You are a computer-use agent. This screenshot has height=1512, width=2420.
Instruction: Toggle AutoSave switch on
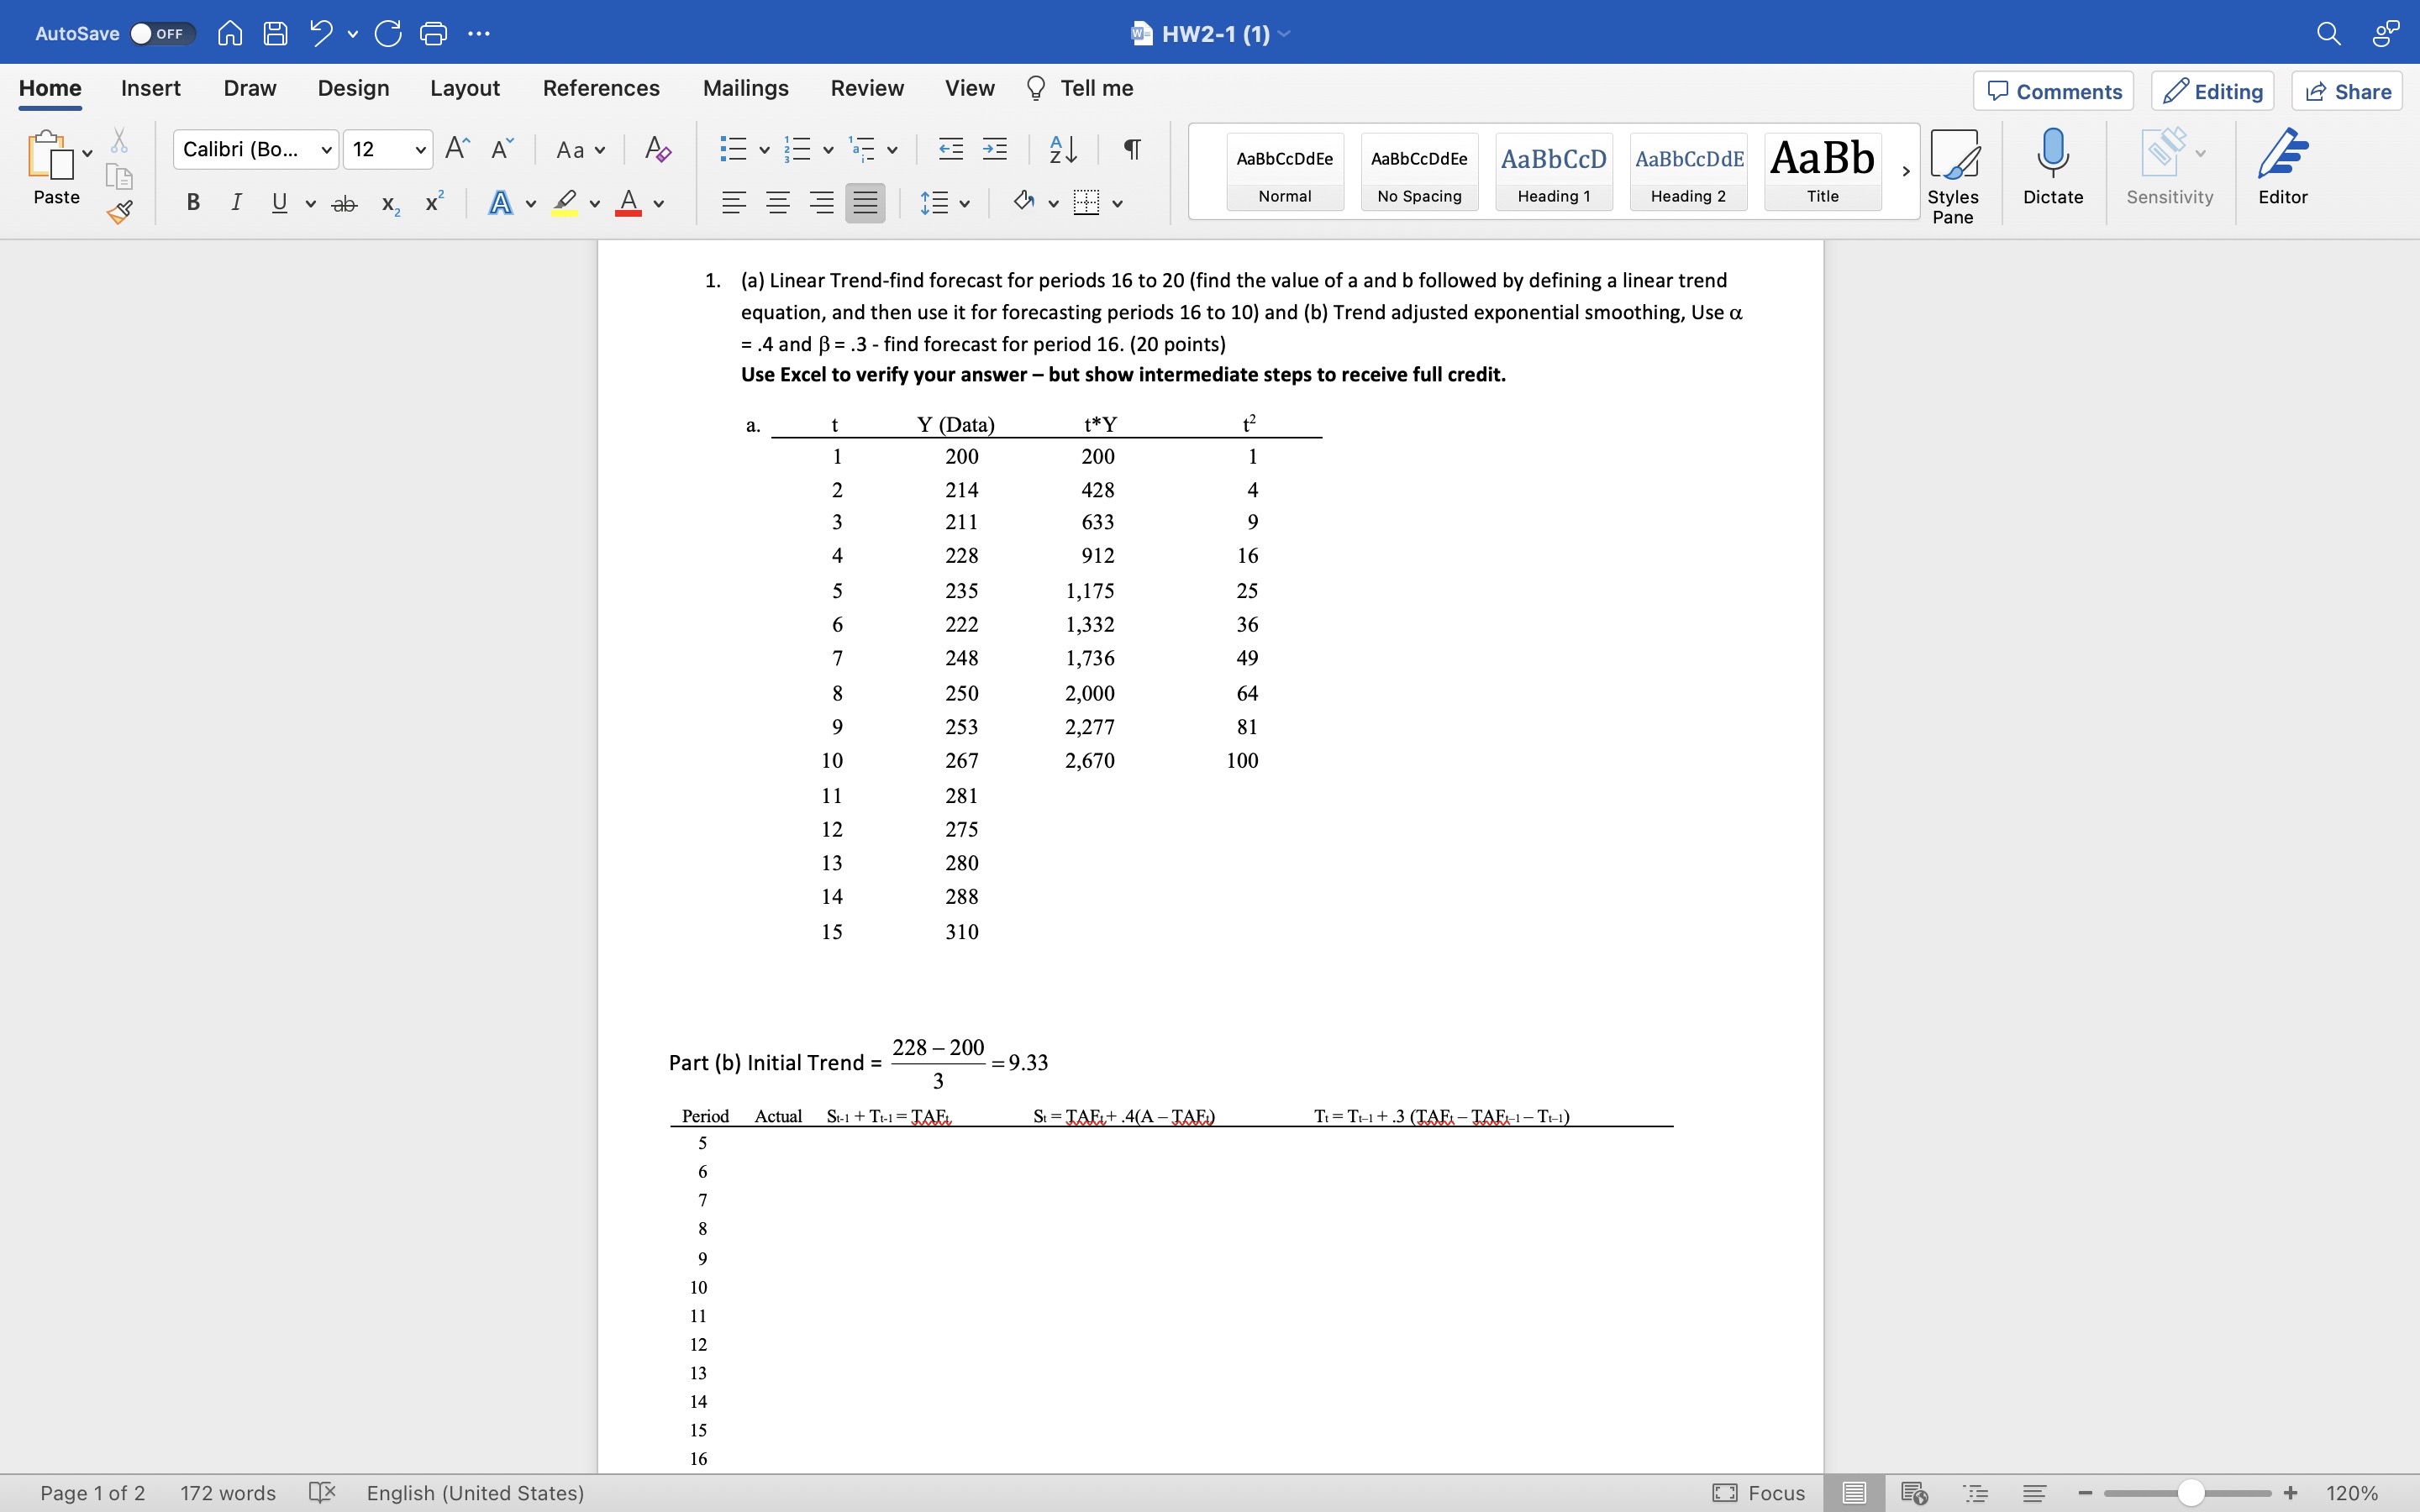coord(160,33)
